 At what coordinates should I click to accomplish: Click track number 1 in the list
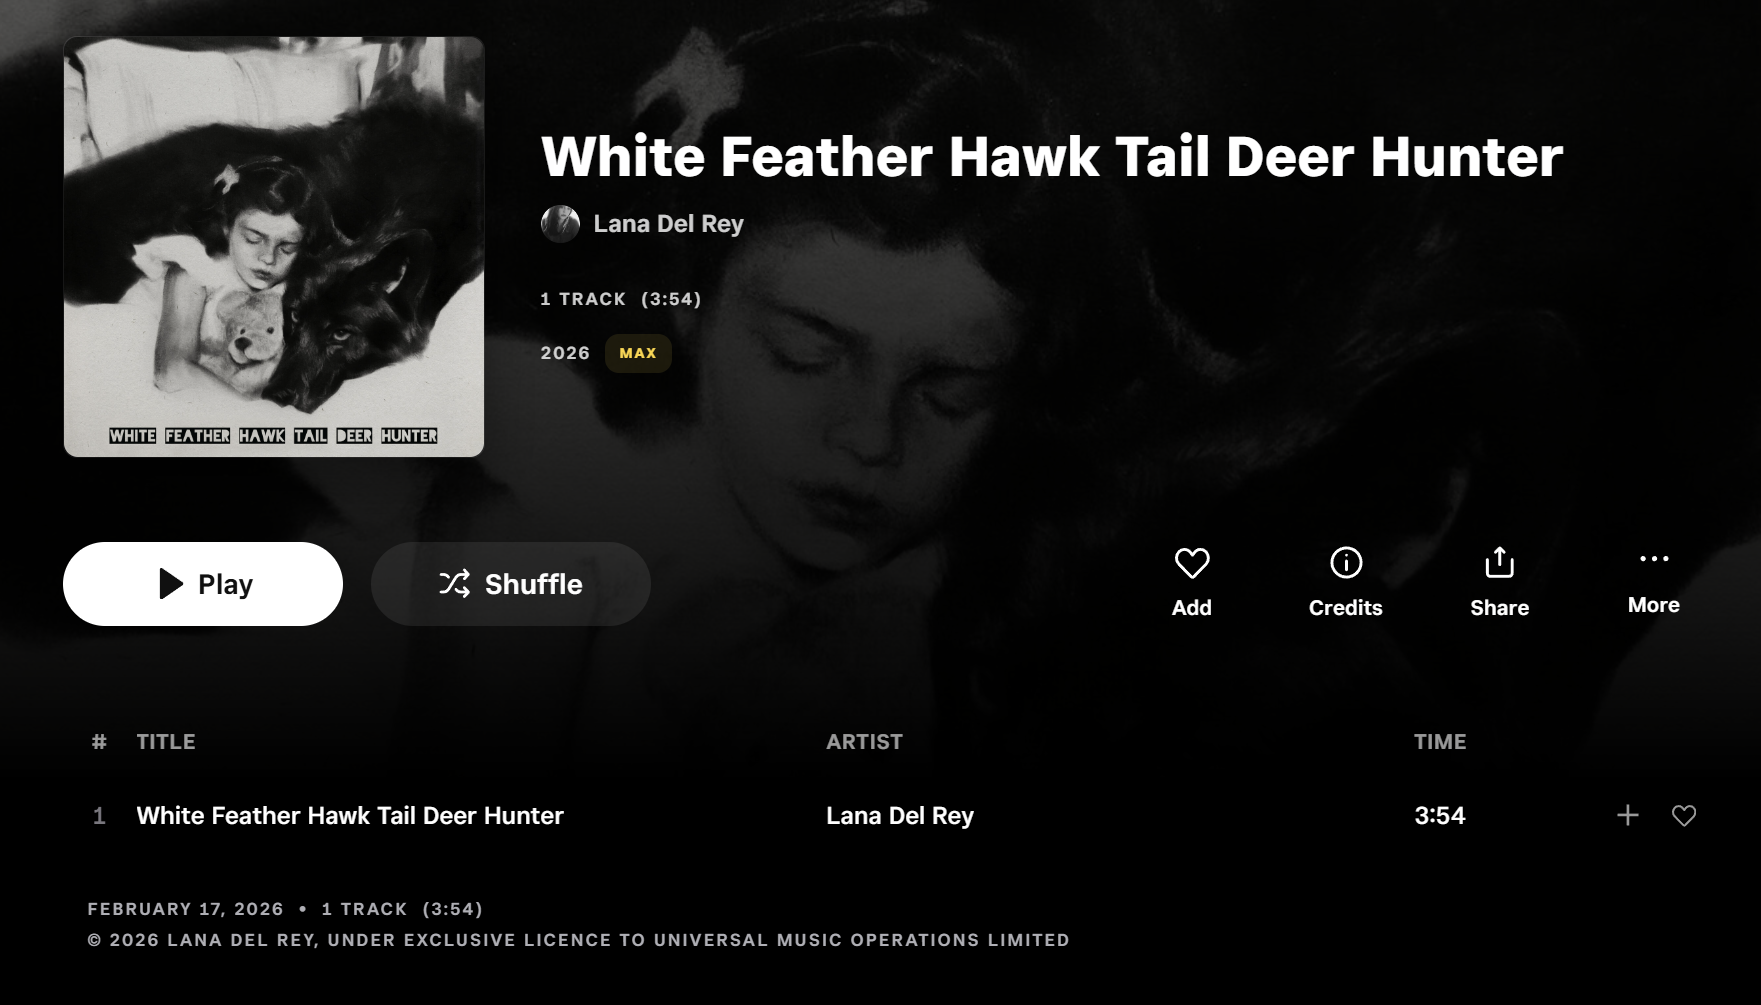pos(99,816)
